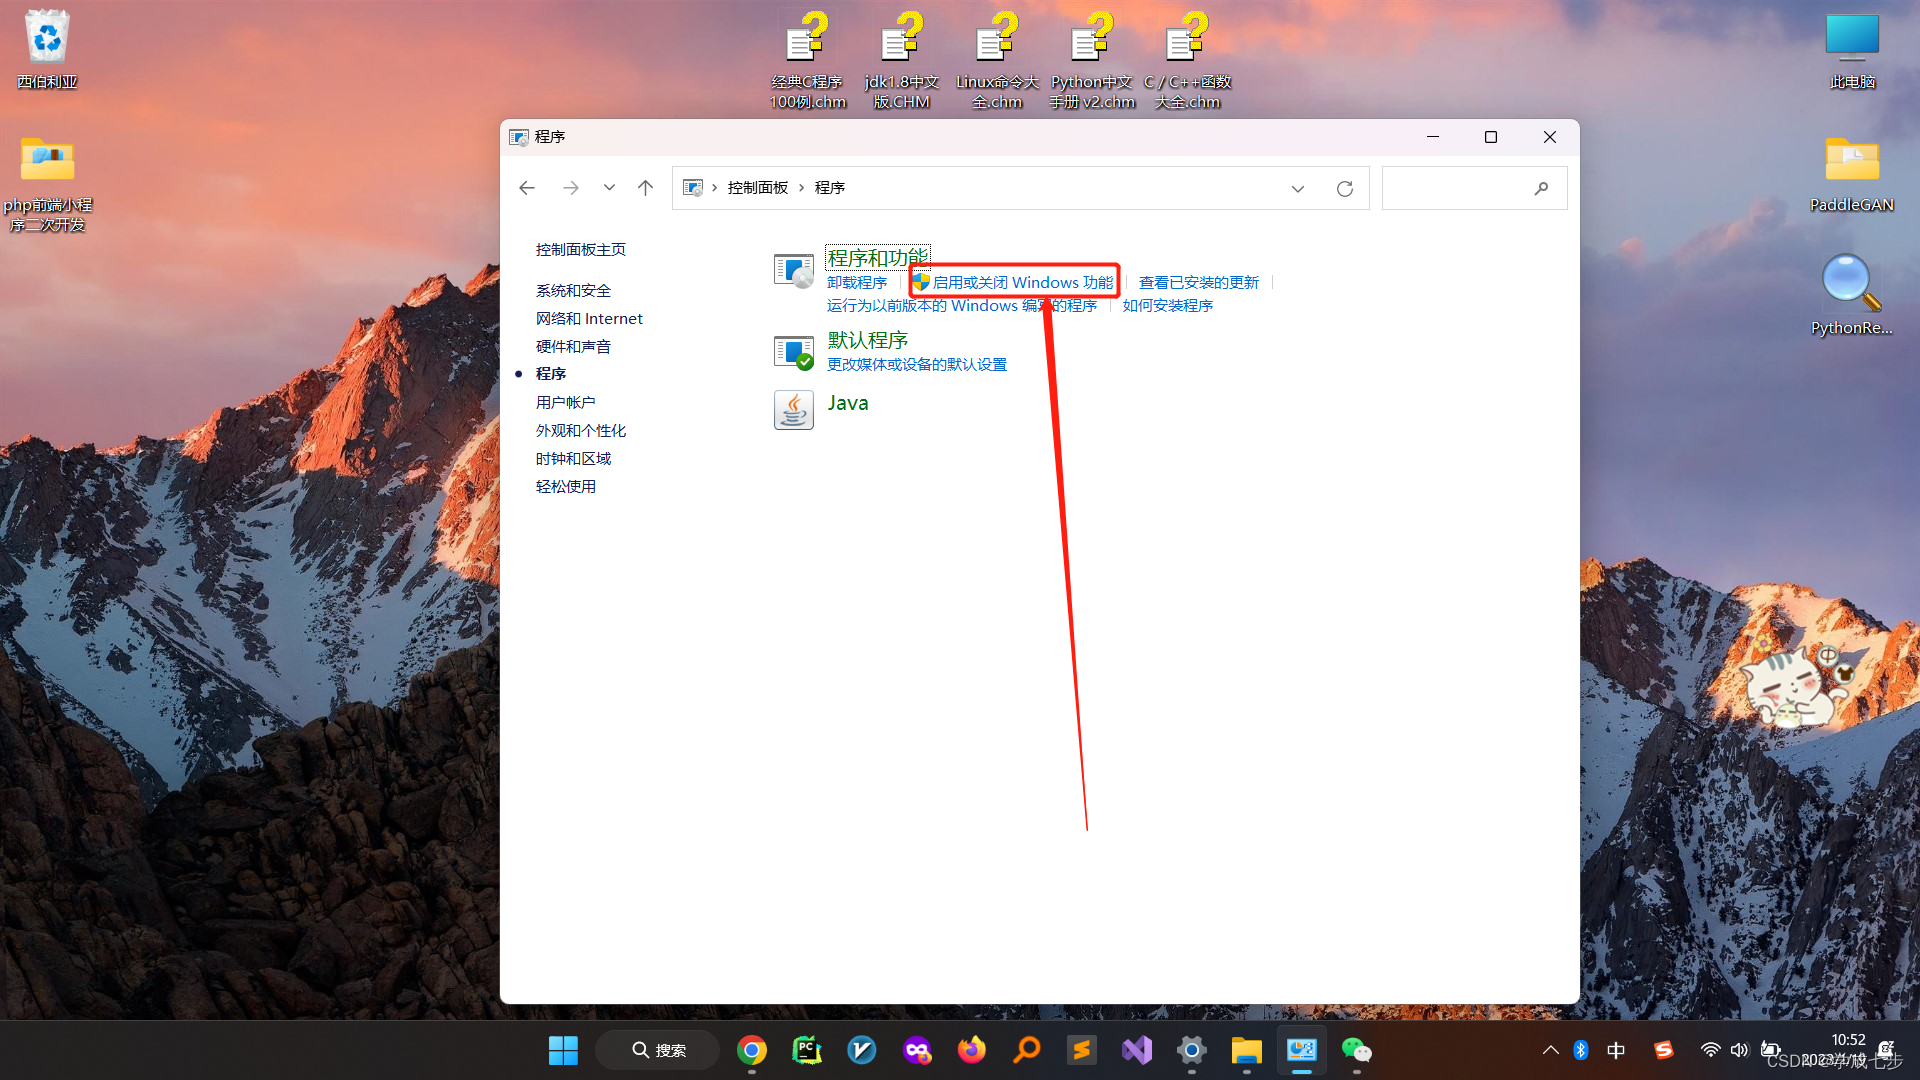
Task: Expand the address bar history dropdown
Action: [1297, 188]
